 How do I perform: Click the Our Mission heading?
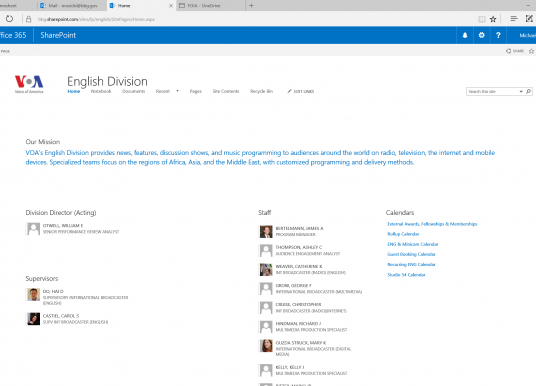tap(43, 142)
